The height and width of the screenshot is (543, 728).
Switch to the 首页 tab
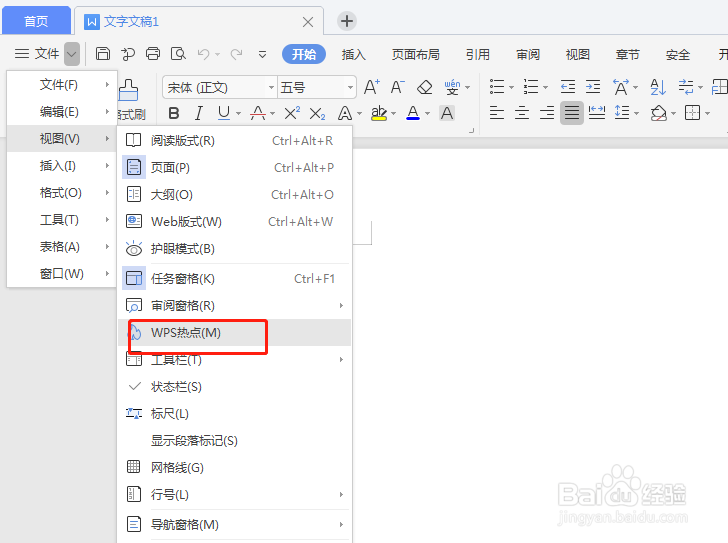[36, 21]
